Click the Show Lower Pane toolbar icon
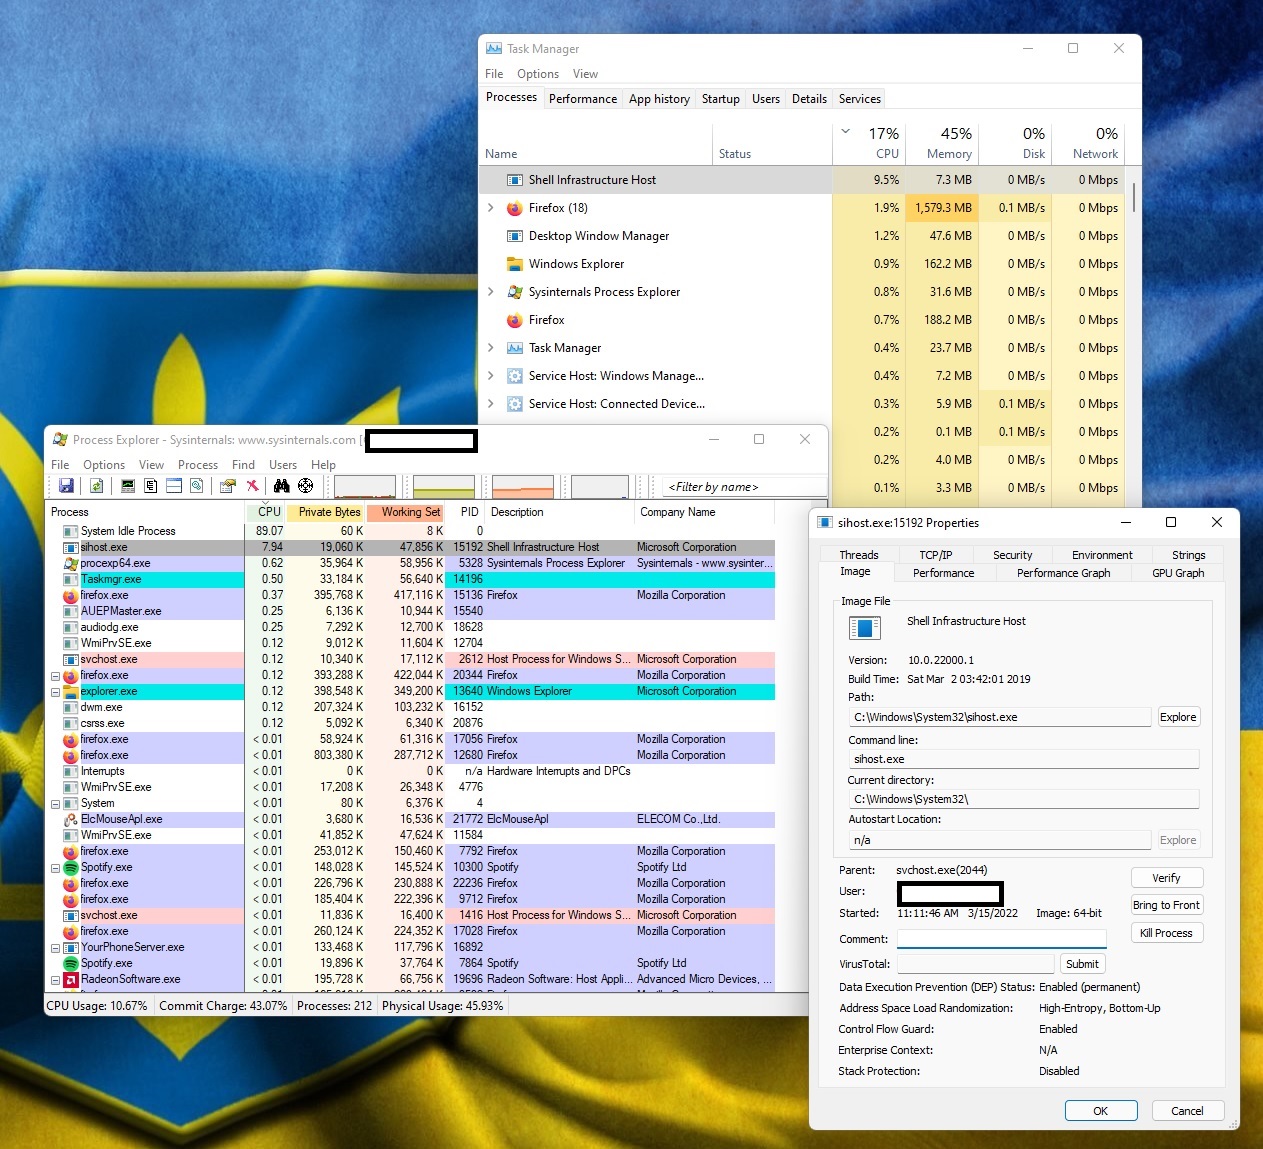The width and height of the screenshot is (1263, 1149). [x=174, y=486]
